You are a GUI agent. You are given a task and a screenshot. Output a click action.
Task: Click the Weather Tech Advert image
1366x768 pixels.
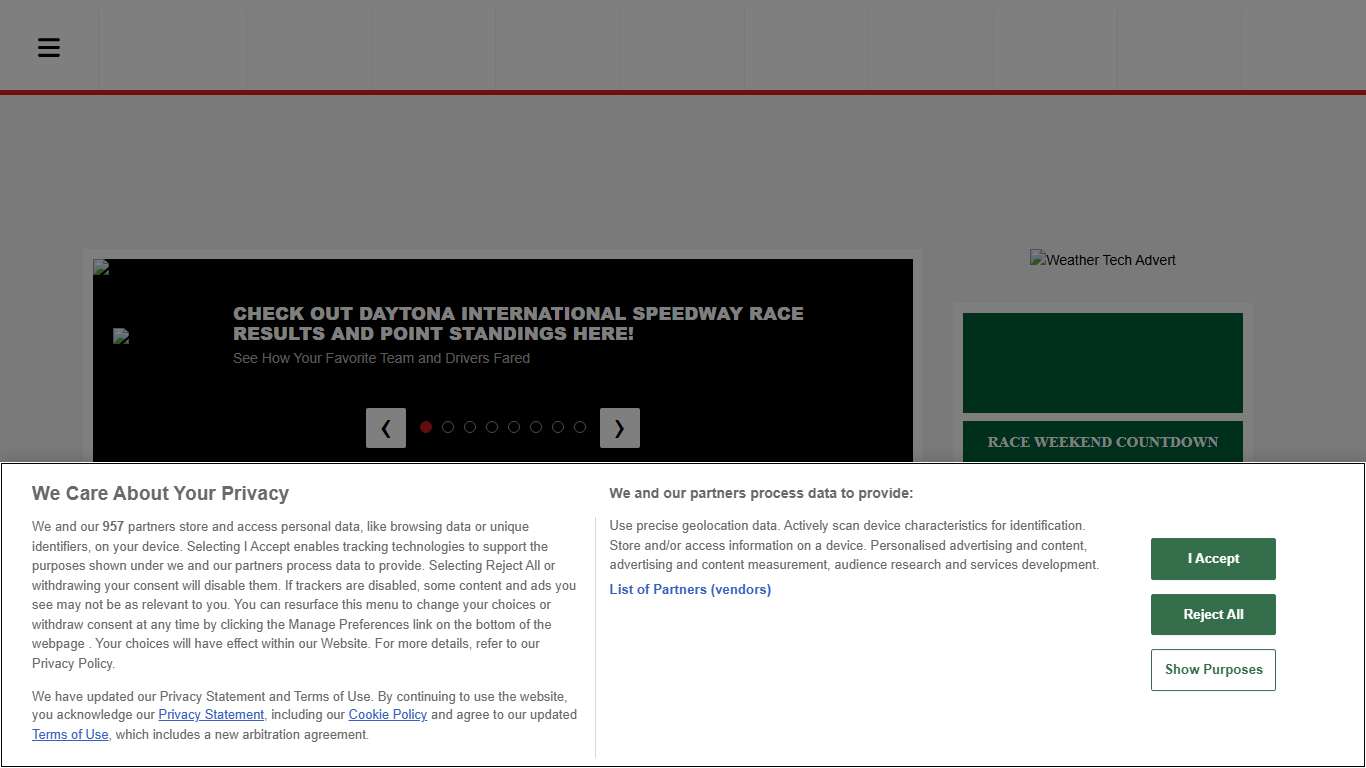[1102, 260]
